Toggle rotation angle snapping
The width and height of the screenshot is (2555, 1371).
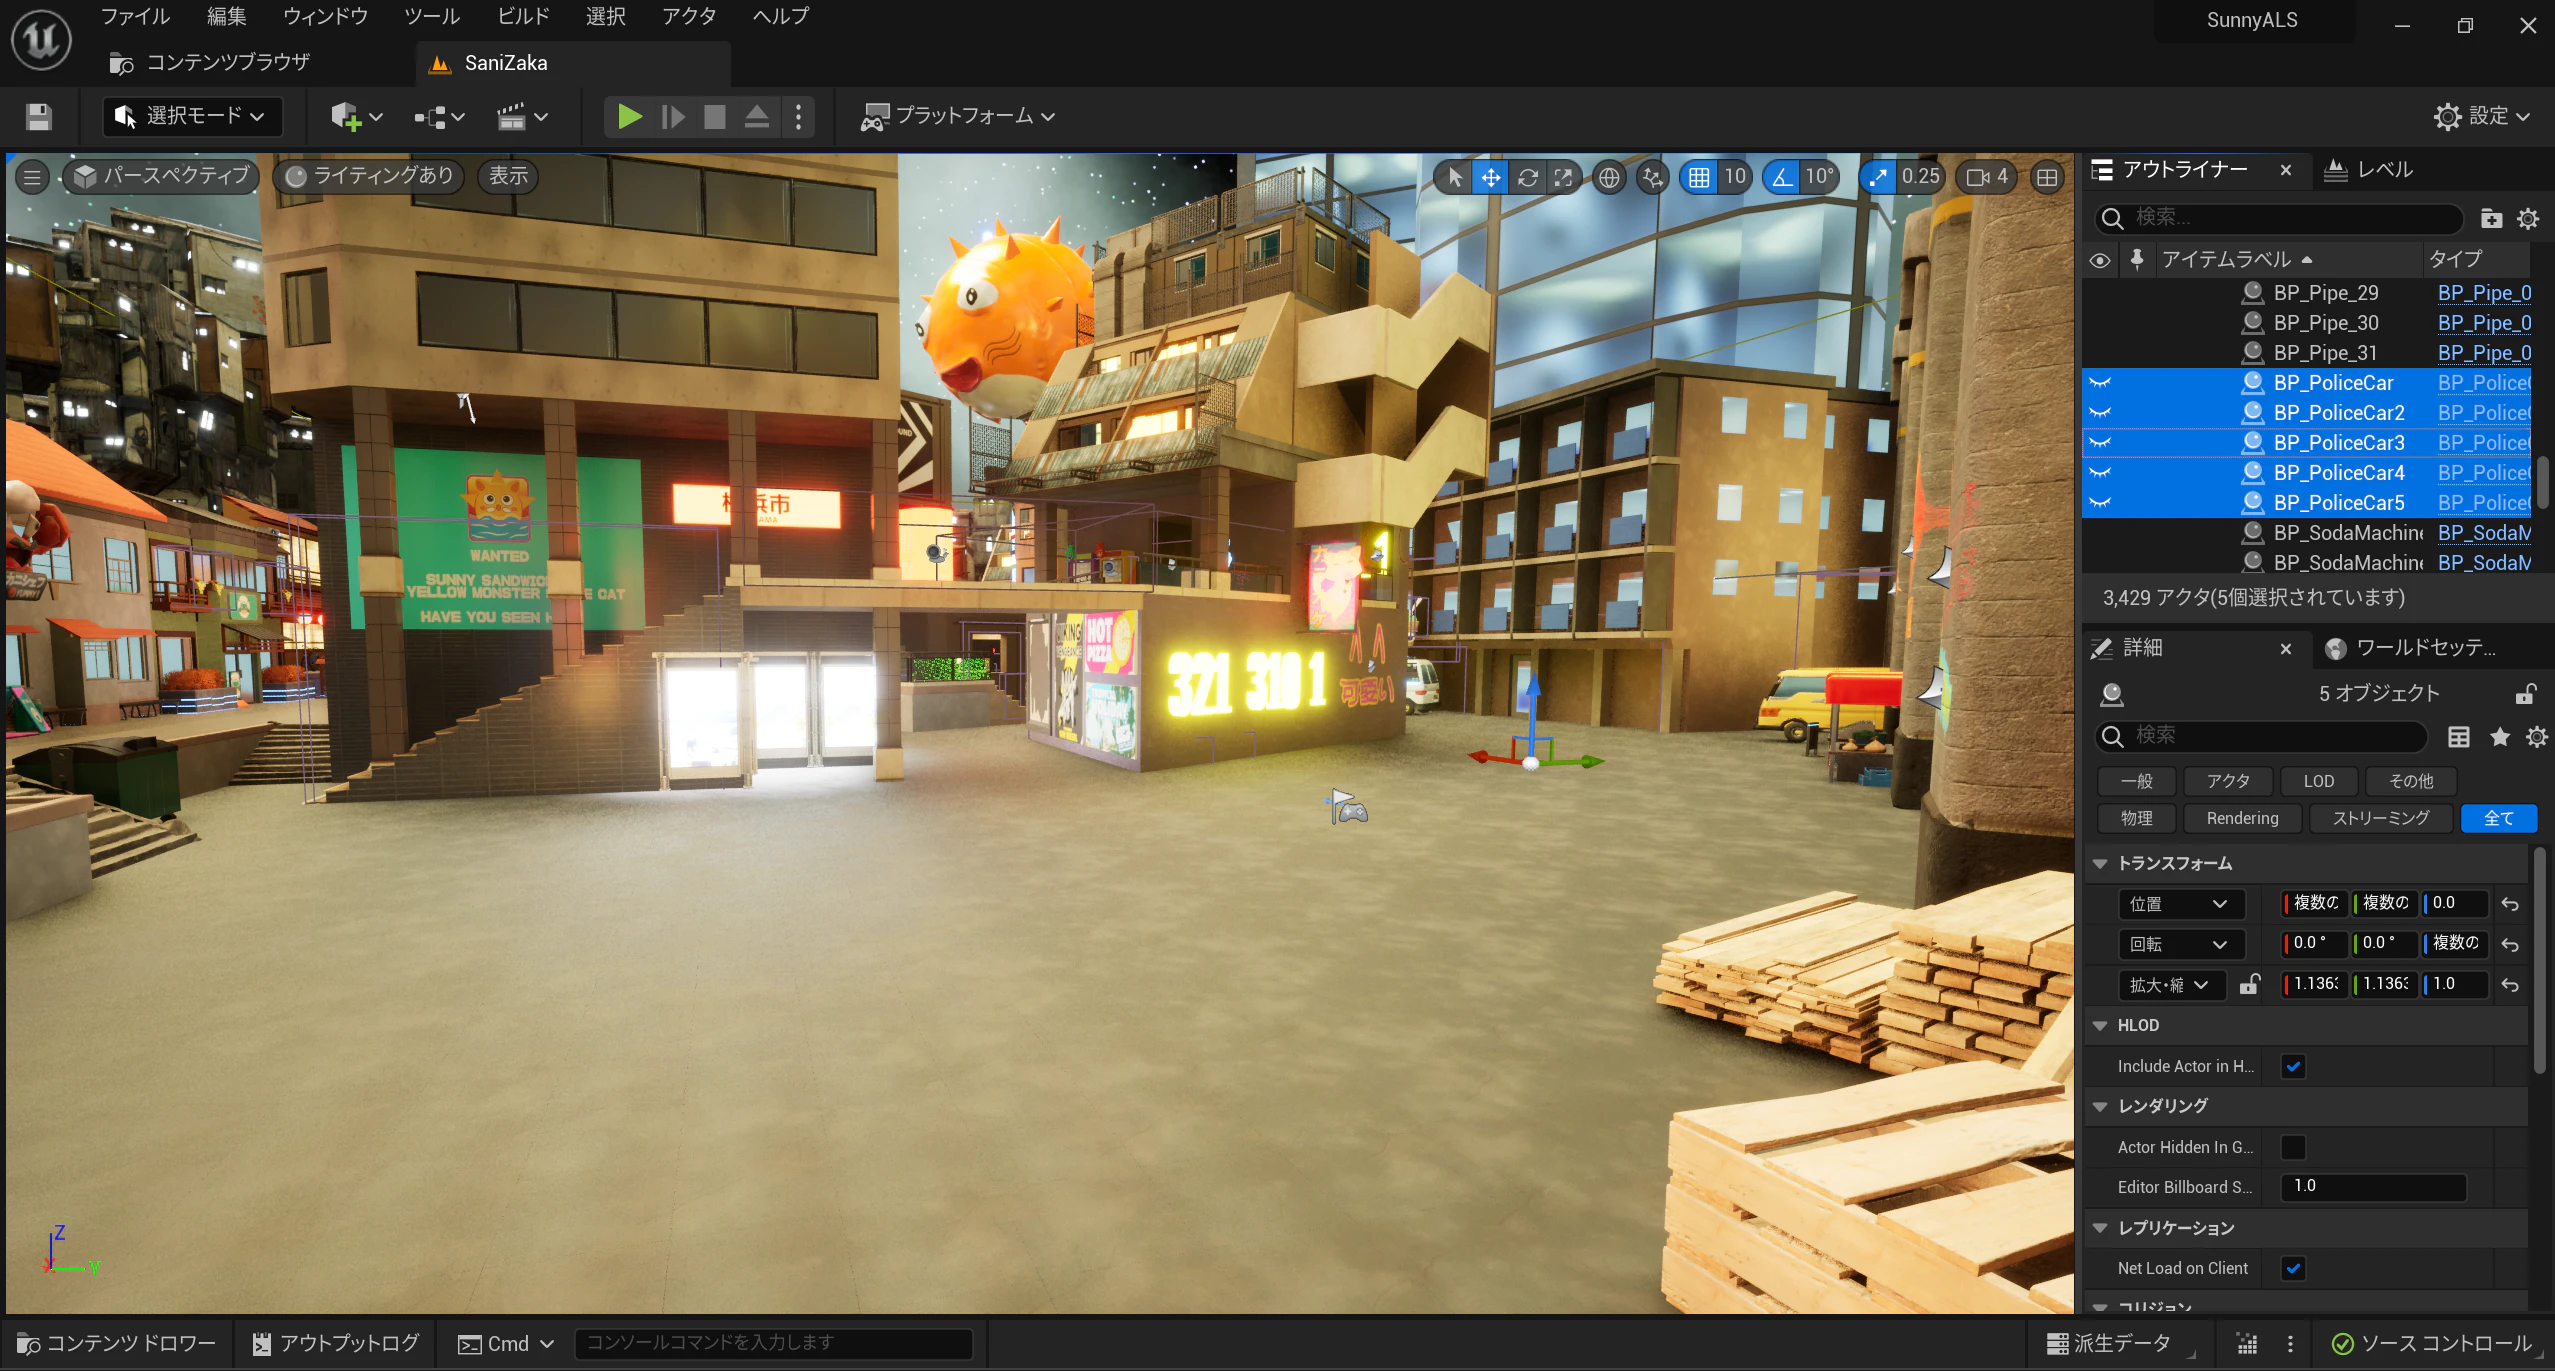pos(1782,177)
